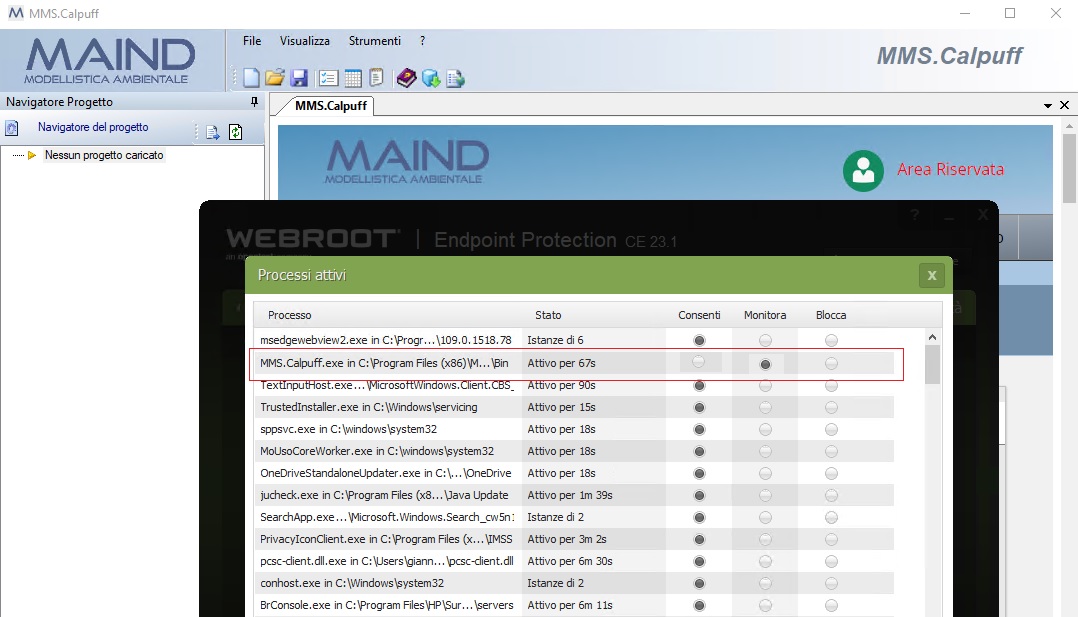Open the File menu
Image resolution: width=1078 pixels, height=617 pixels.
click(x=252, y=41)
